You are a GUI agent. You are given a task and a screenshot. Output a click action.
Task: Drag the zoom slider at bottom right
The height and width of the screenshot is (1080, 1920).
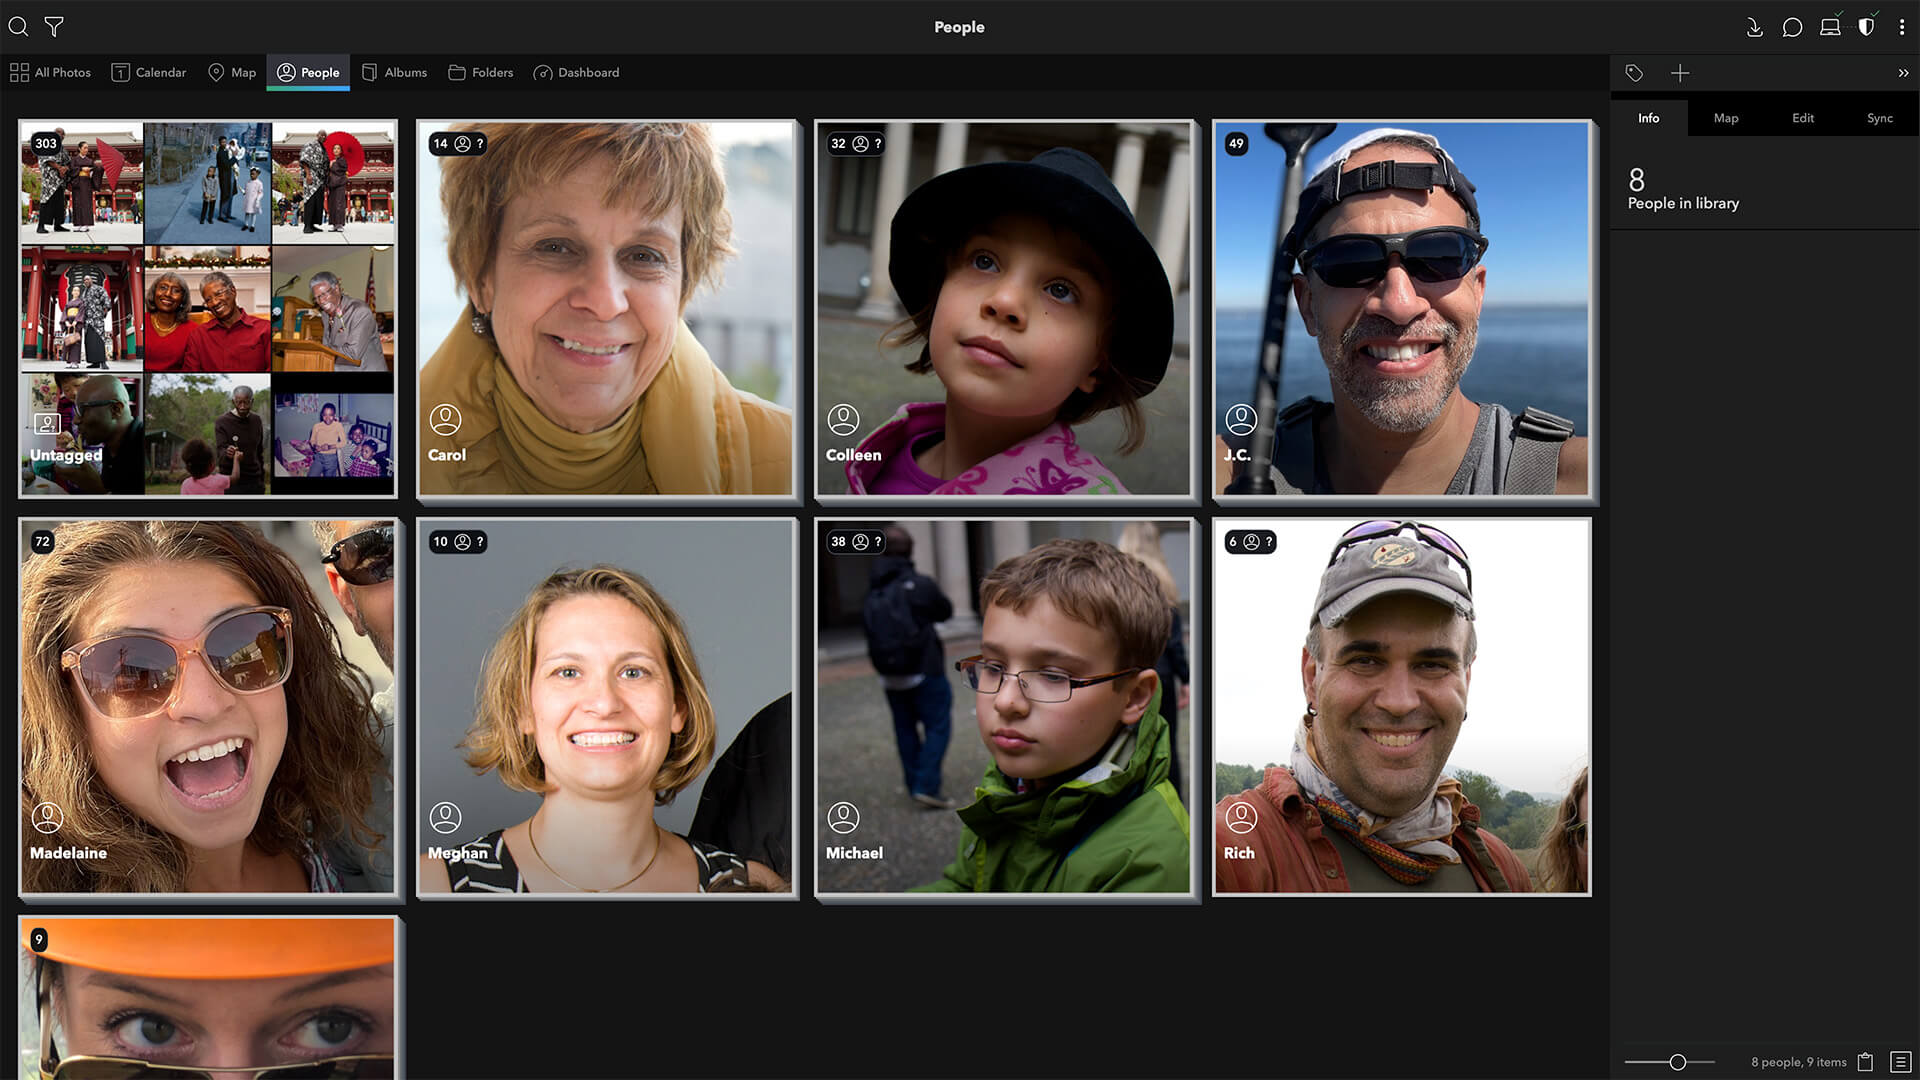[x=1676, y=1060]
